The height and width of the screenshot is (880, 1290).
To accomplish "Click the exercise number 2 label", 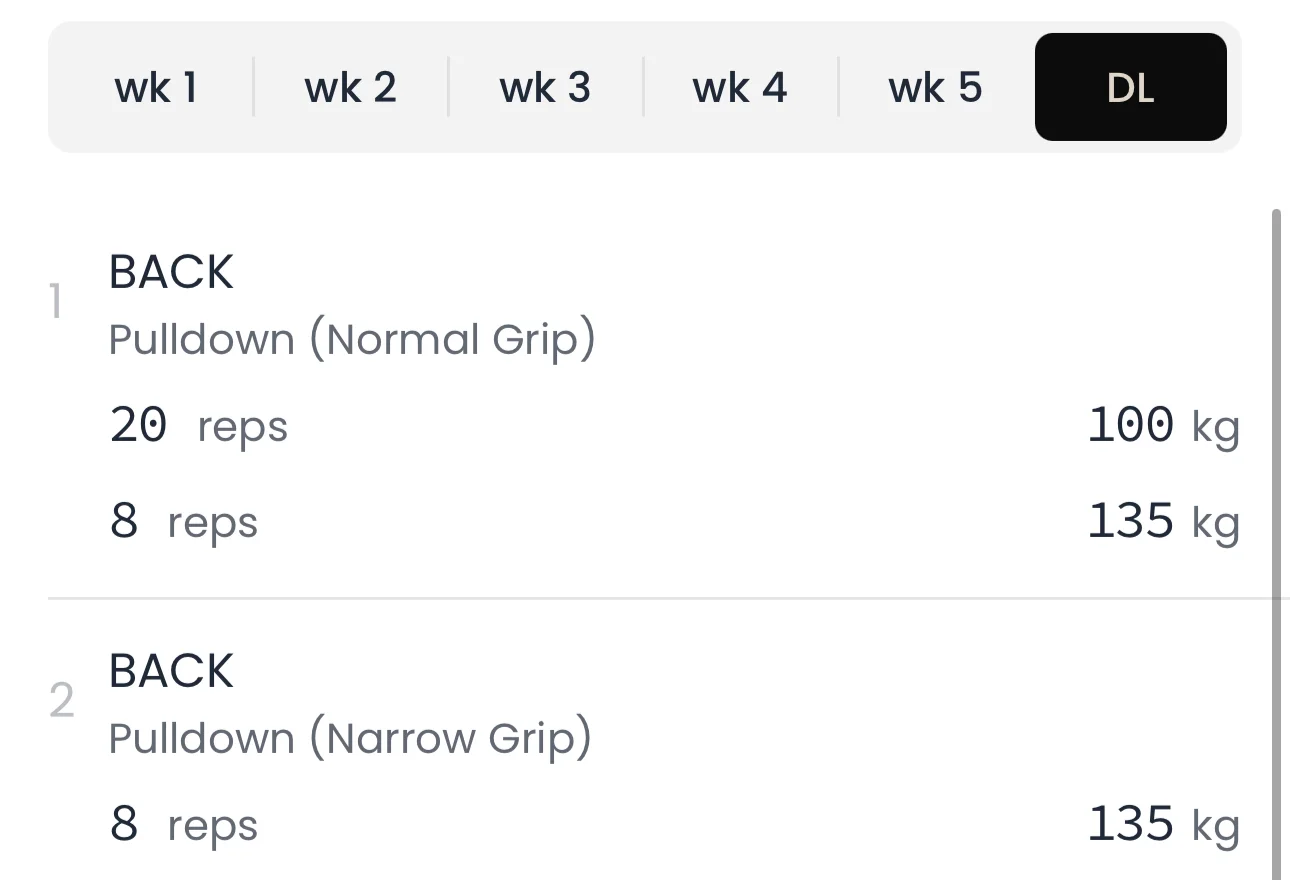I will [61, 702].
